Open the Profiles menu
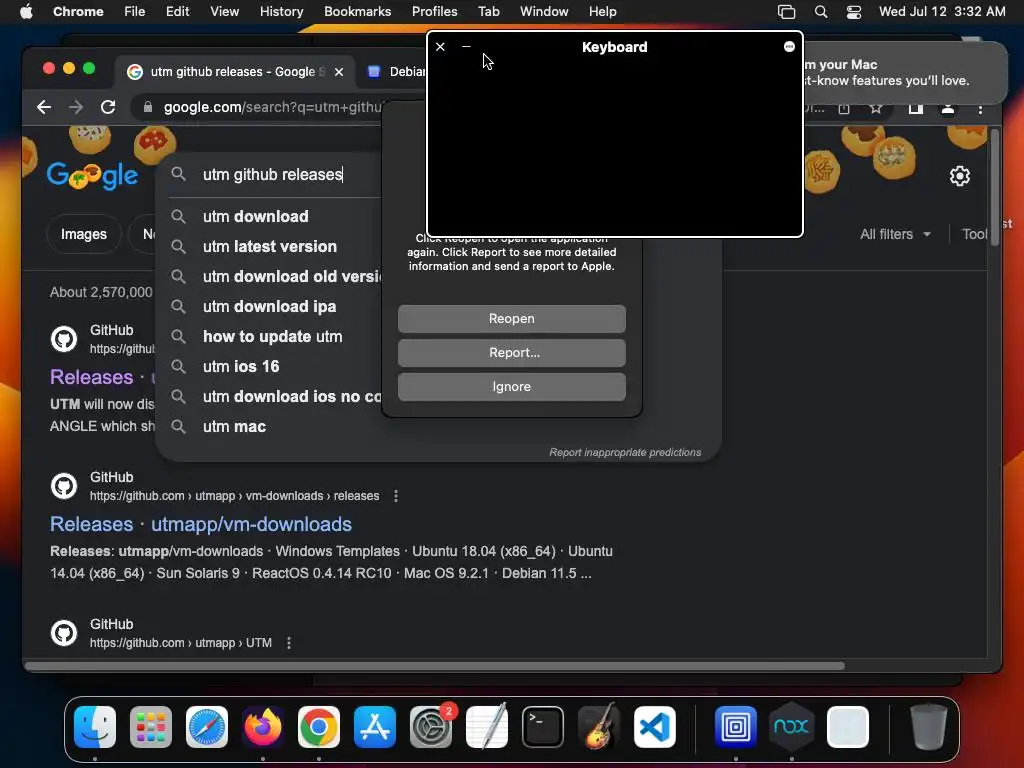 434,12
